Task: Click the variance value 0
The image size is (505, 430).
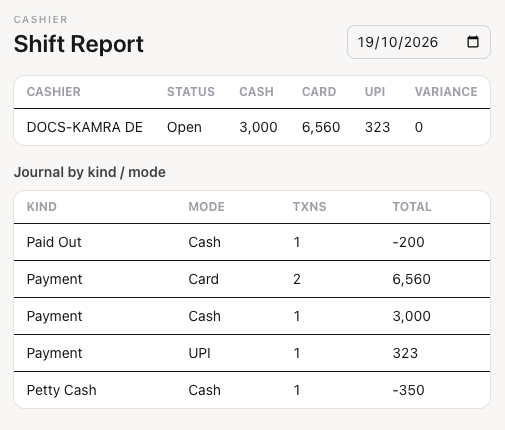Action: [419, 127]
